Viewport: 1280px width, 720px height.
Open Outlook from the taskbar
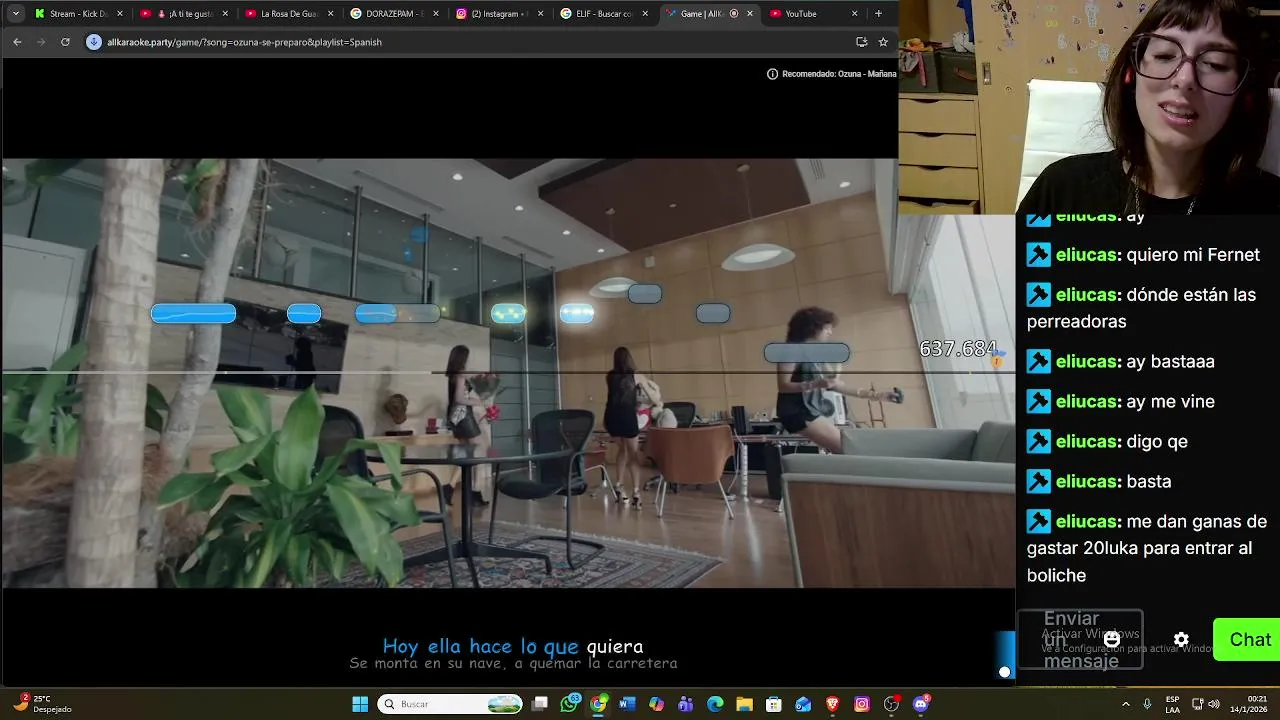tap(803, 704)
